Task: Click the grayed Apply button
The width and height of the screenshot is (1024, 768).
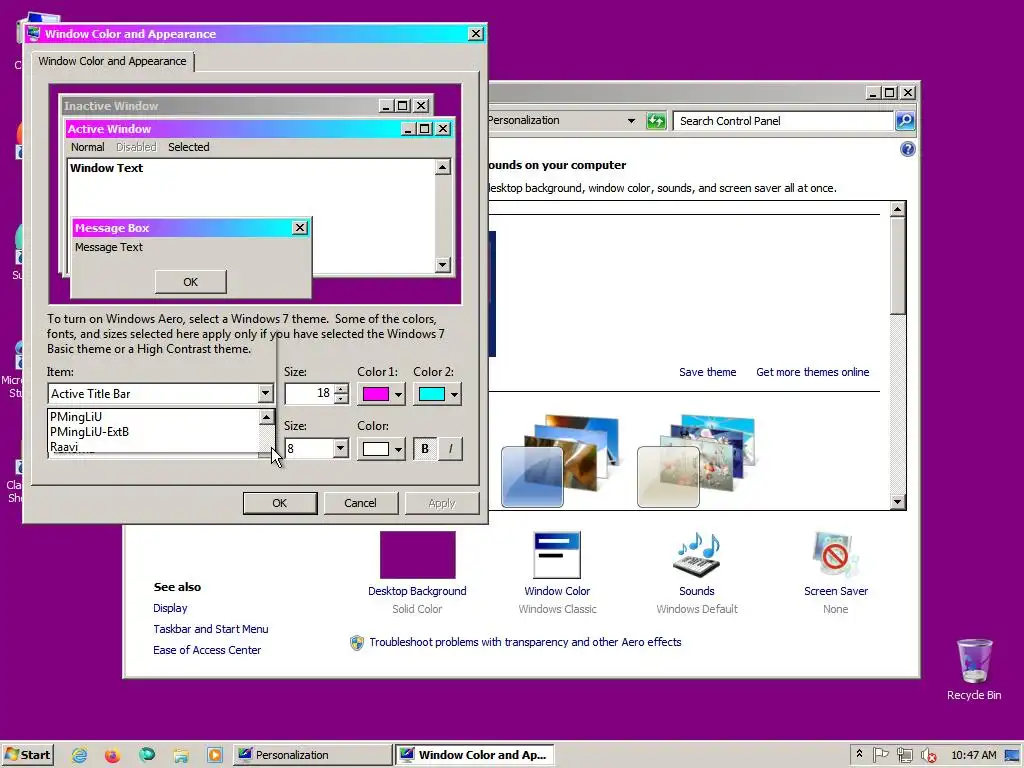Action: point(441,504)
